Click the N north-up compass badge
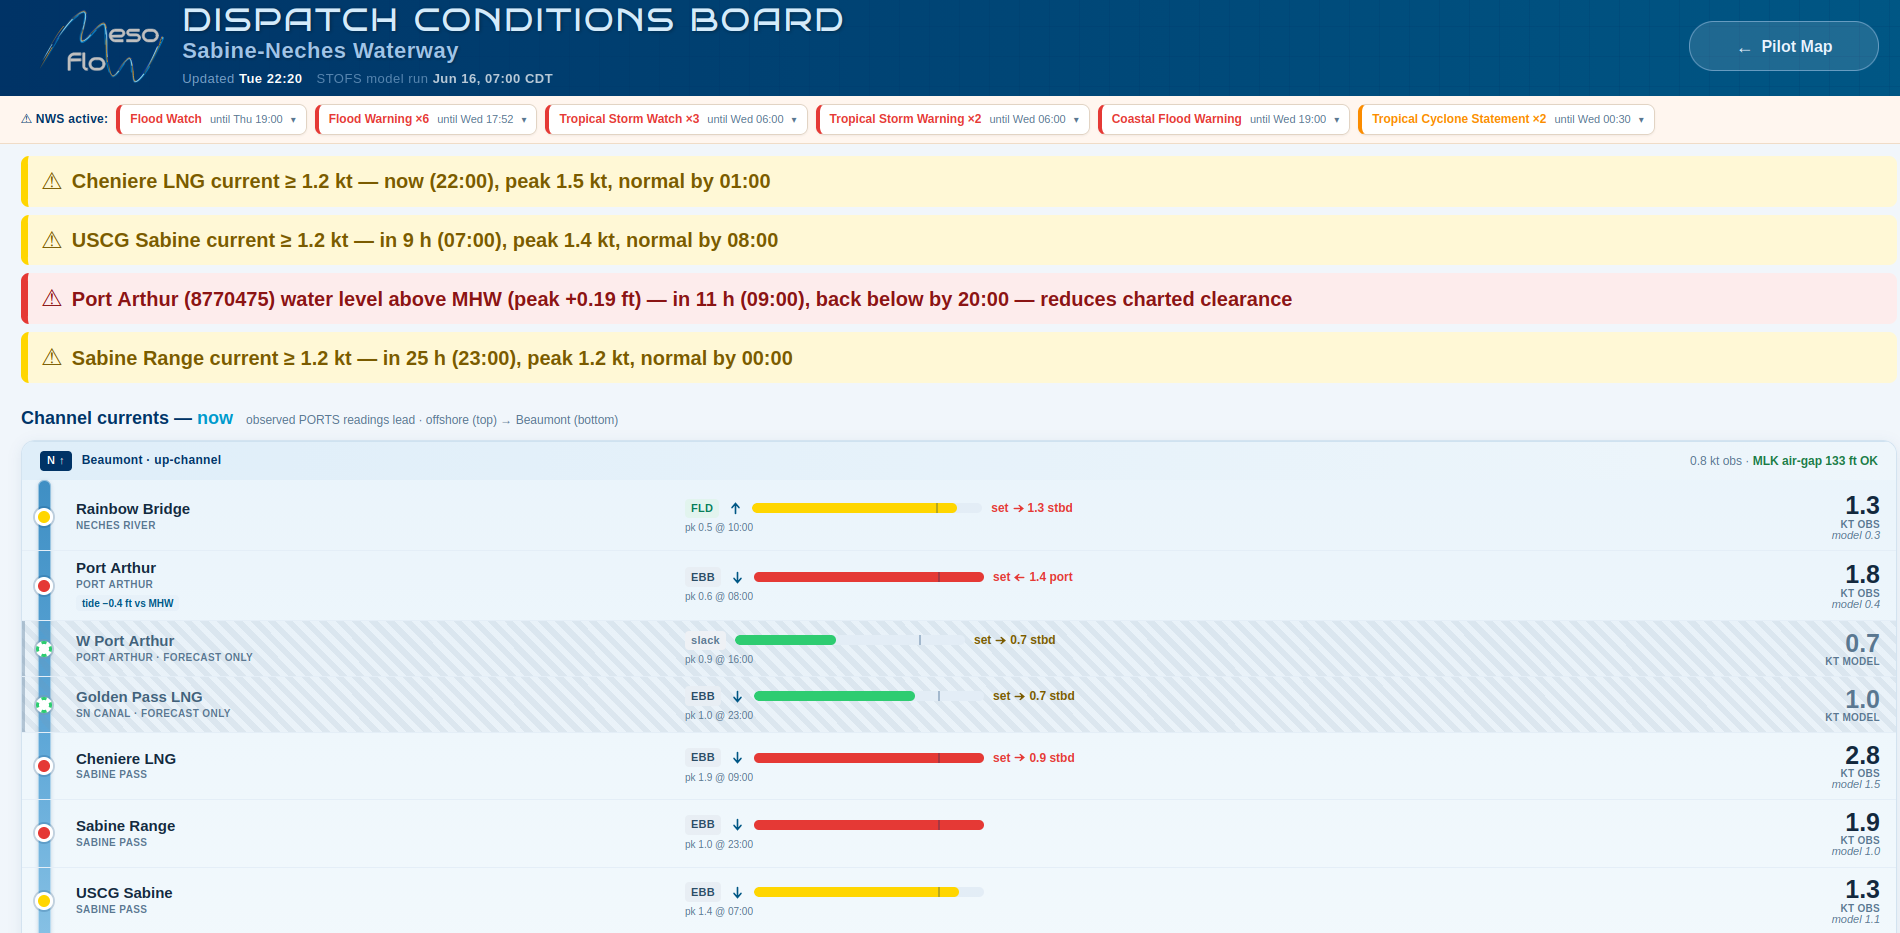The width and height of the screenshot is (1900, 933). click(x=56, y=460)
